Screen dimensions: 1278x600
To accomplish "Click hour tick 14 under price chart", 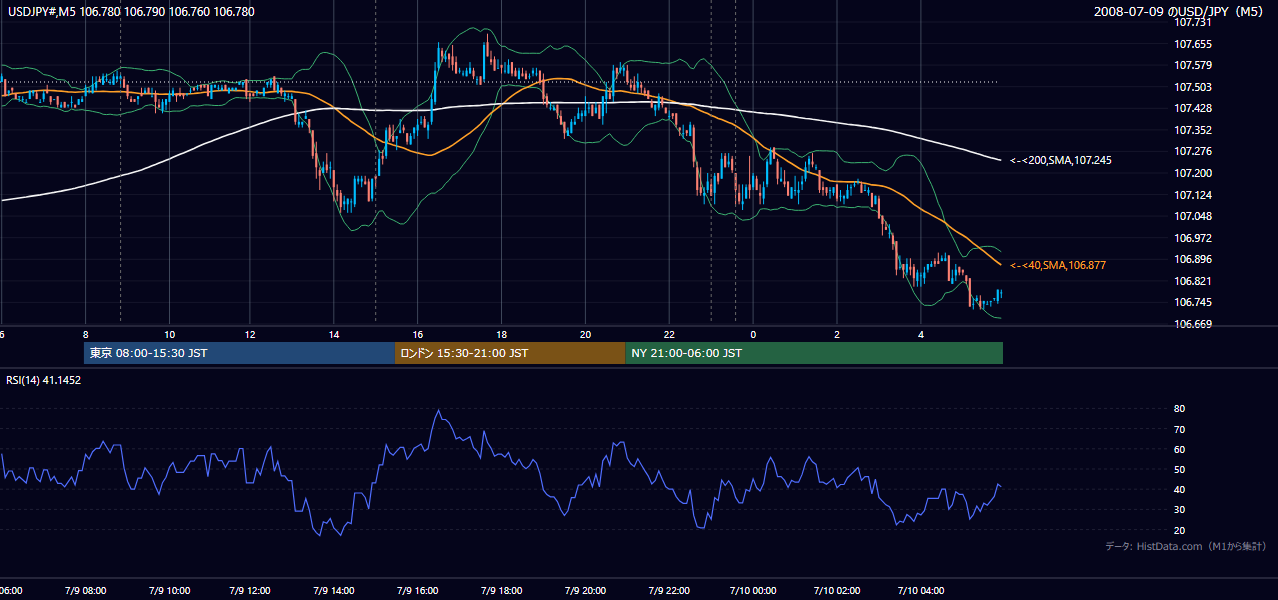I will coord(334,334).
